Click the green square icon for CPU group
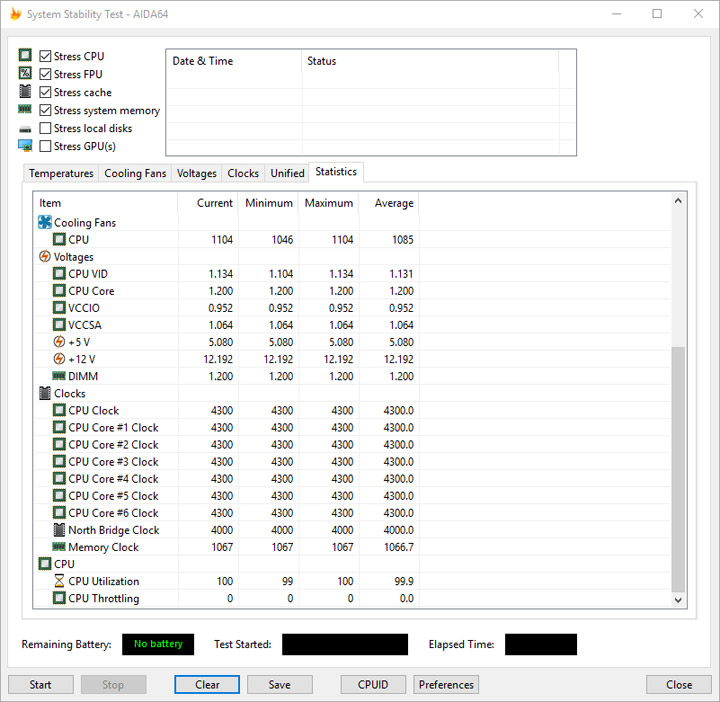Image resolution: width=720 pixels, height=702 pixels. click(45, 563)
